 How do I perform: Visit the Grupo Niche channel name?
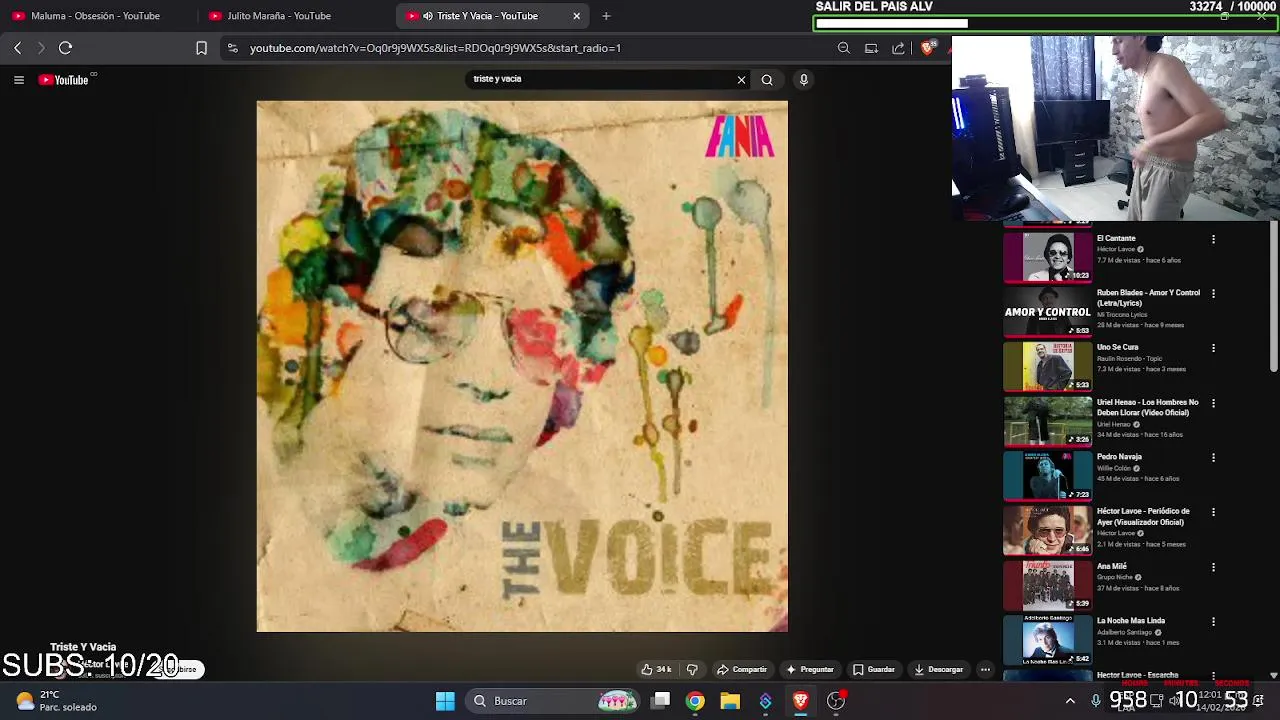pyautogui.click(x=1114, y=577)
